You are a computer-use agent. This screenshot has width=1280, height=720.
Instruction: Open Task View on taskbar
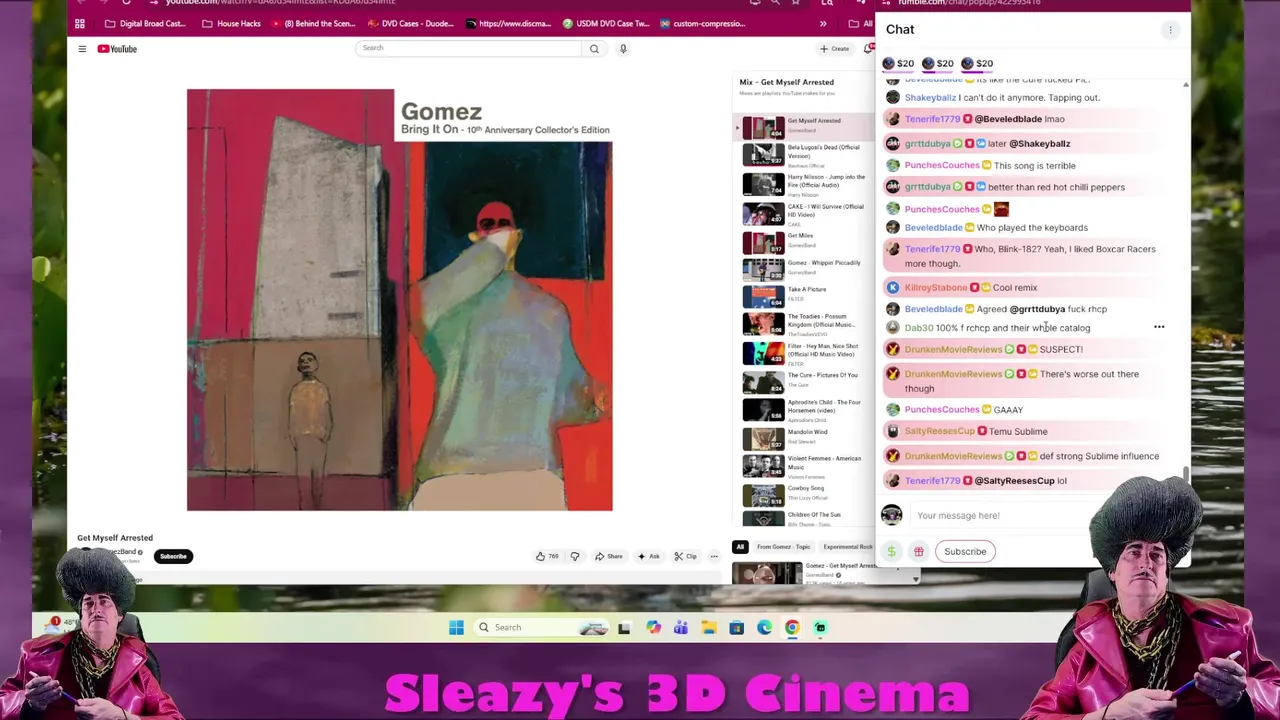click(624, 627)
